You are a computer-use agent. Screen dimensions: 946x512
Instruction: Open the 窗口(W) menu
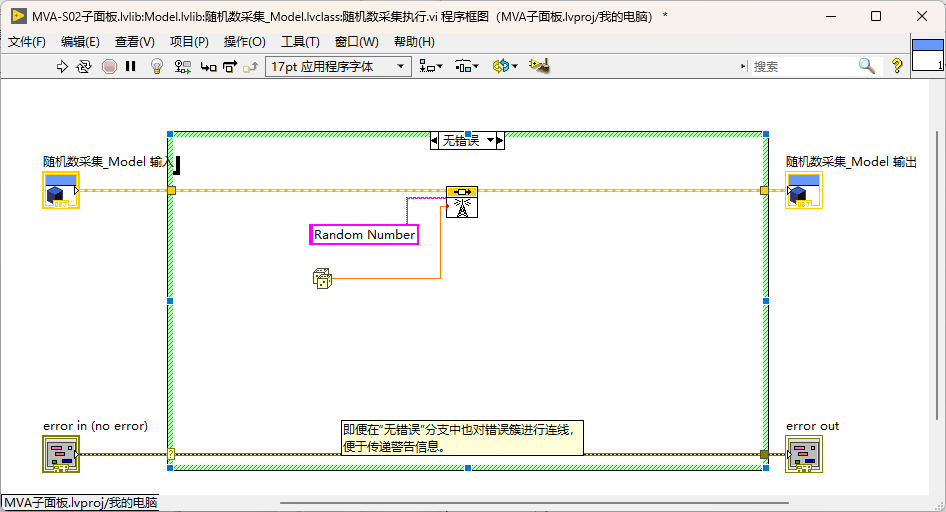click(x=357, y=42)
